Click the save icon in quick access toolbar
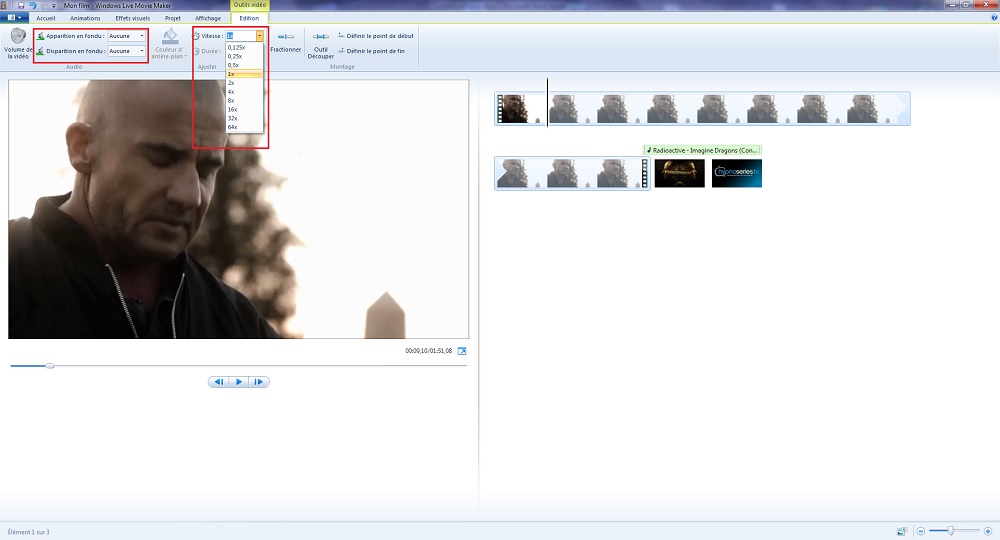The image size is (1000, 540). coord(21,5)
